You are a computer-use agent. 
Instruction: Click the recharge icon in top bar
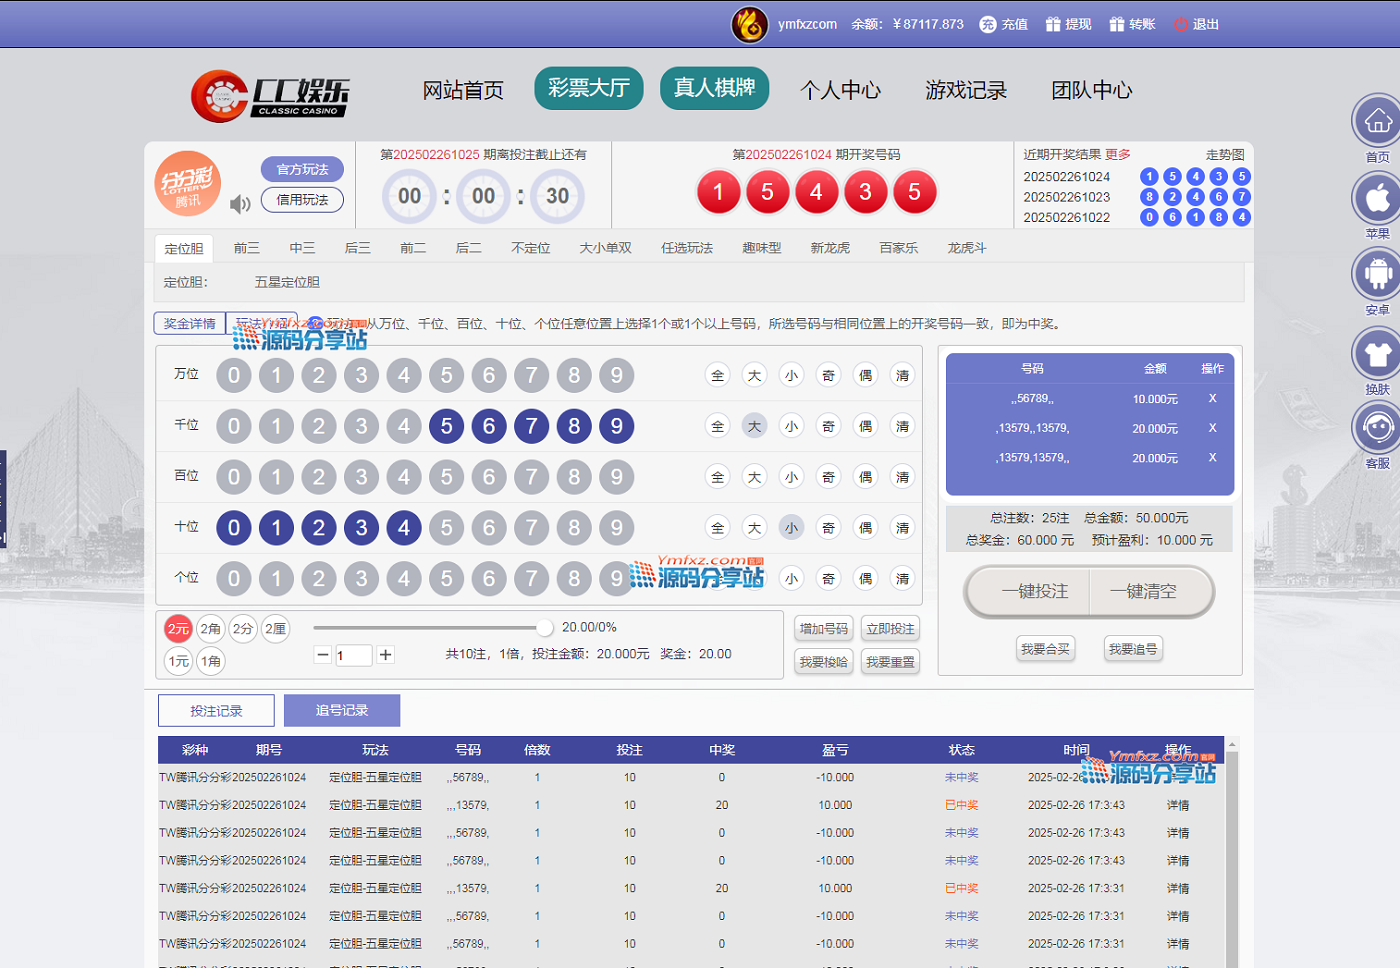[988, 24]
